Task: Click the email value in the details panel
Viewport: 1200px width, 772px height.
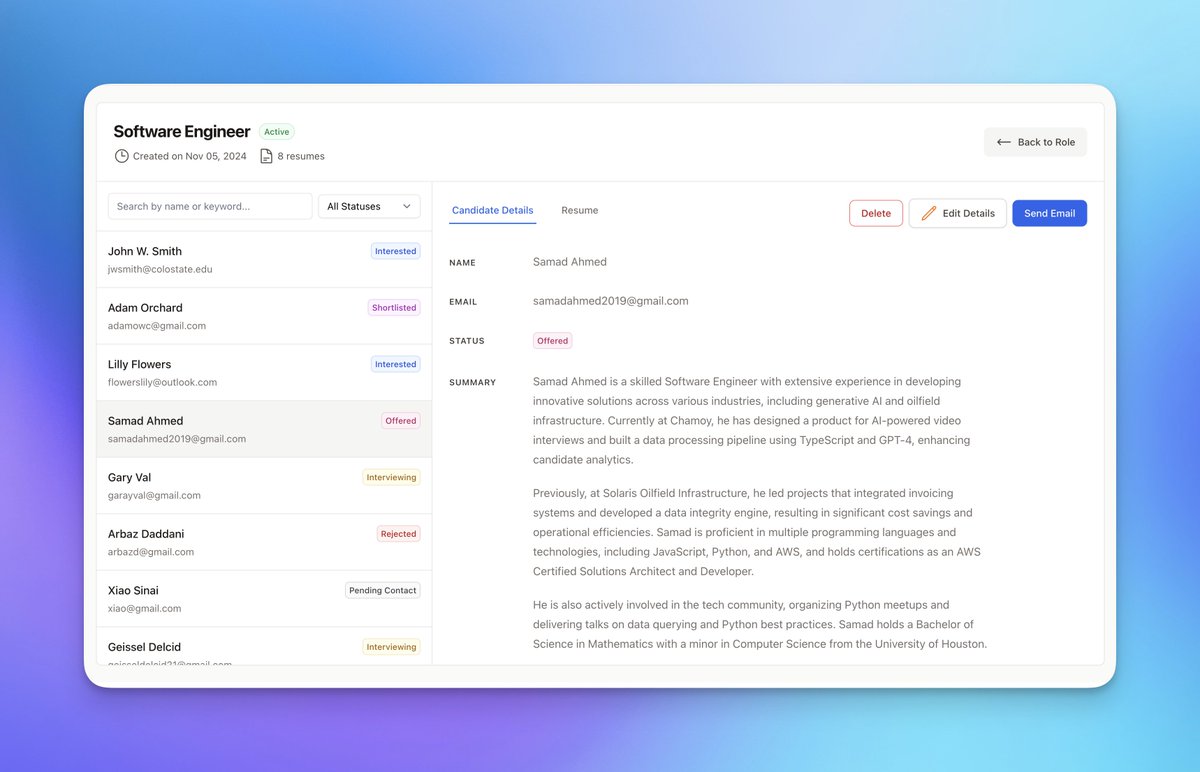Action: point(611,301)
